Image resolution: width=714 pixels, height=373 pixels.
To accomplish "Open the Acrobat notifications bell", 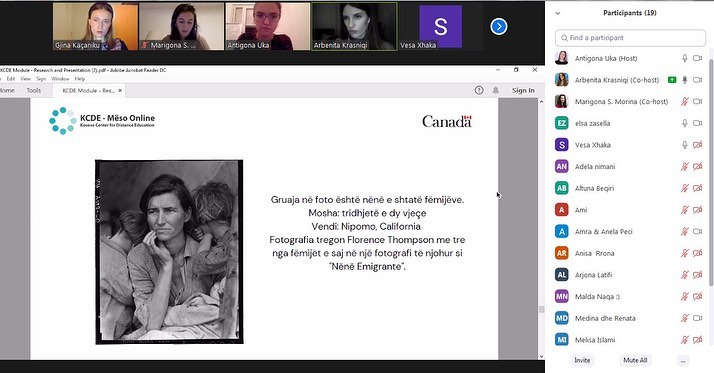I will point(496,90).
